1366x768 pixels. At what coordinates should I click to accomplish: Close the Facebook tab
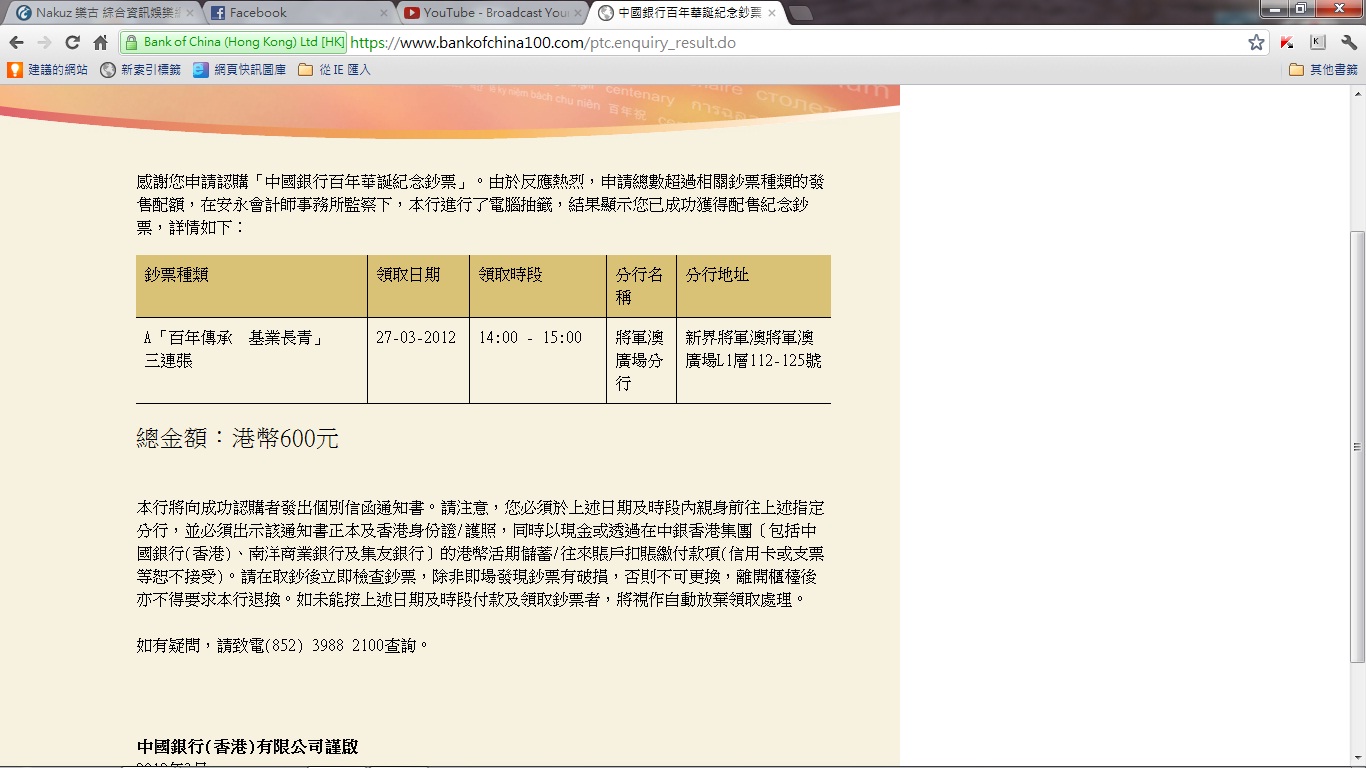[383, 13]
